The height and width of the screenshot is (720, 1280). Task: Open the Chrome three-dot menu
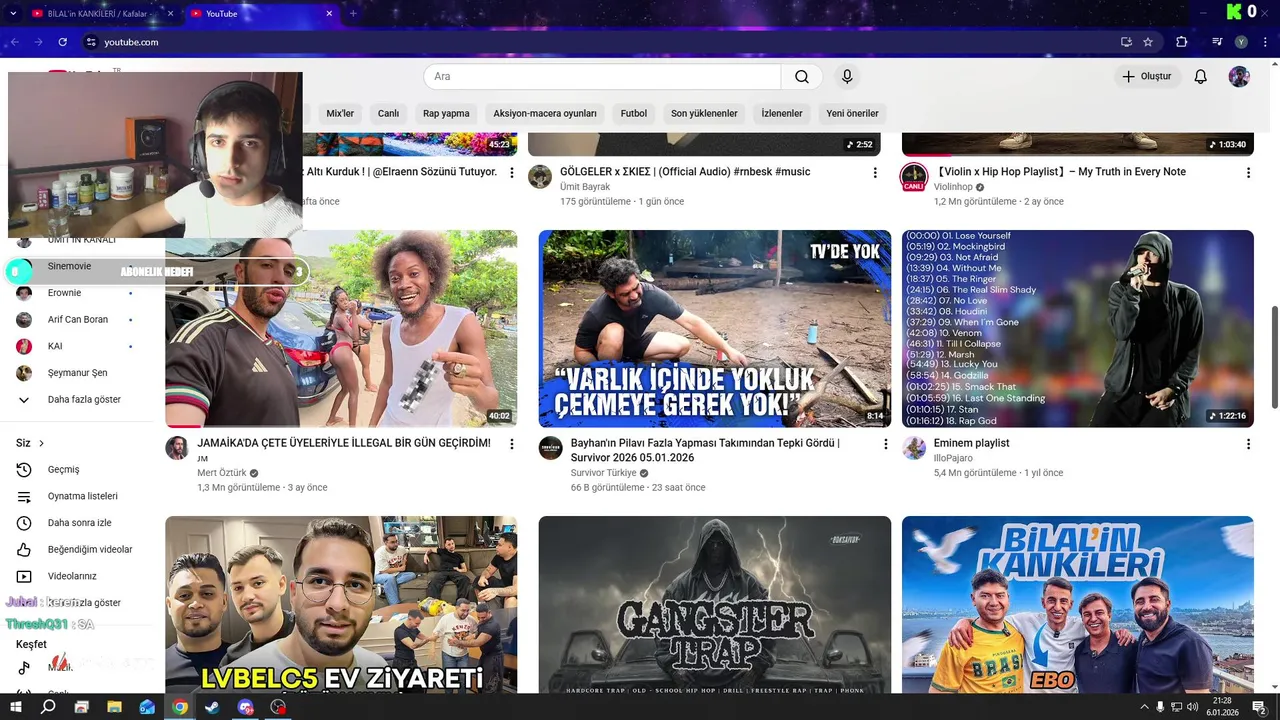pyautogui.click(x=1265, y=42)
